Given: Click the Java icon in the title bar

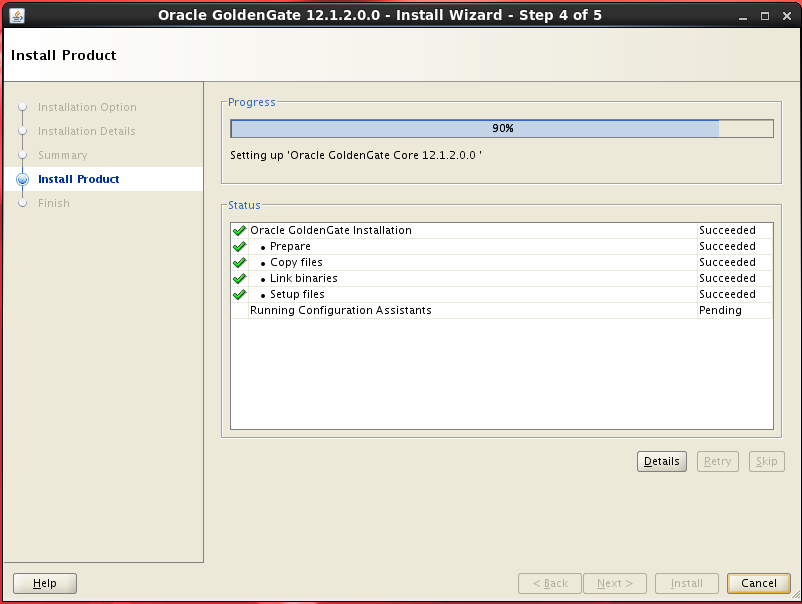Looking at the screenshot, I should pos(17,15).
